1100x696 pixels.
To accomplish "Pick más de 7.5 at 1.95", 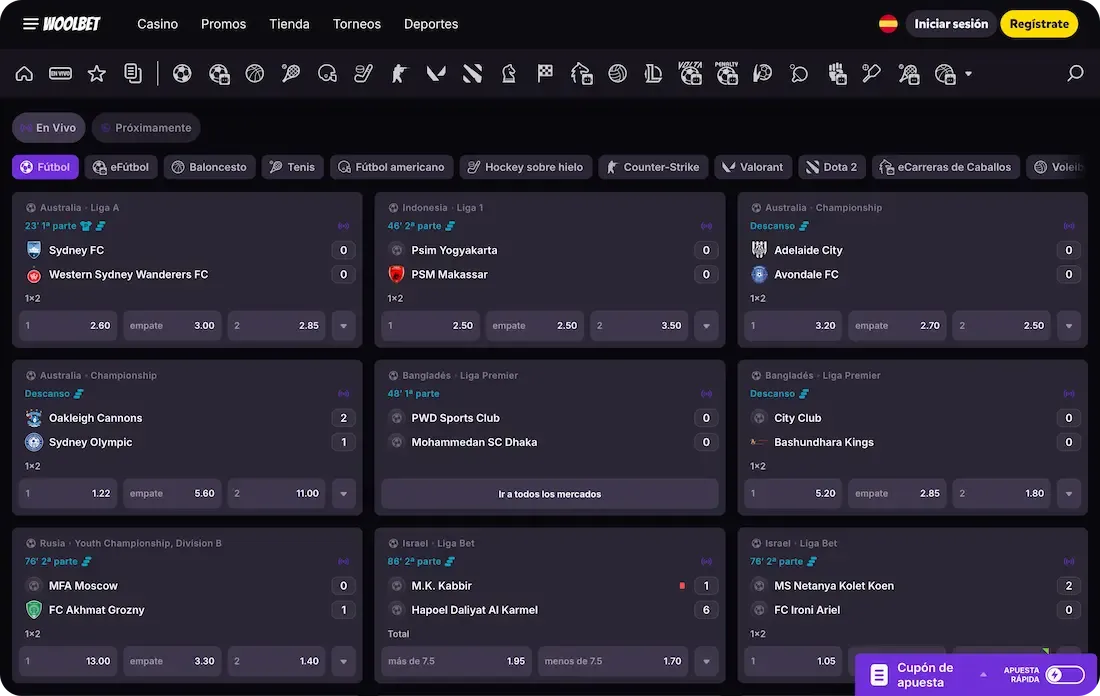I will tap(457, 661).
